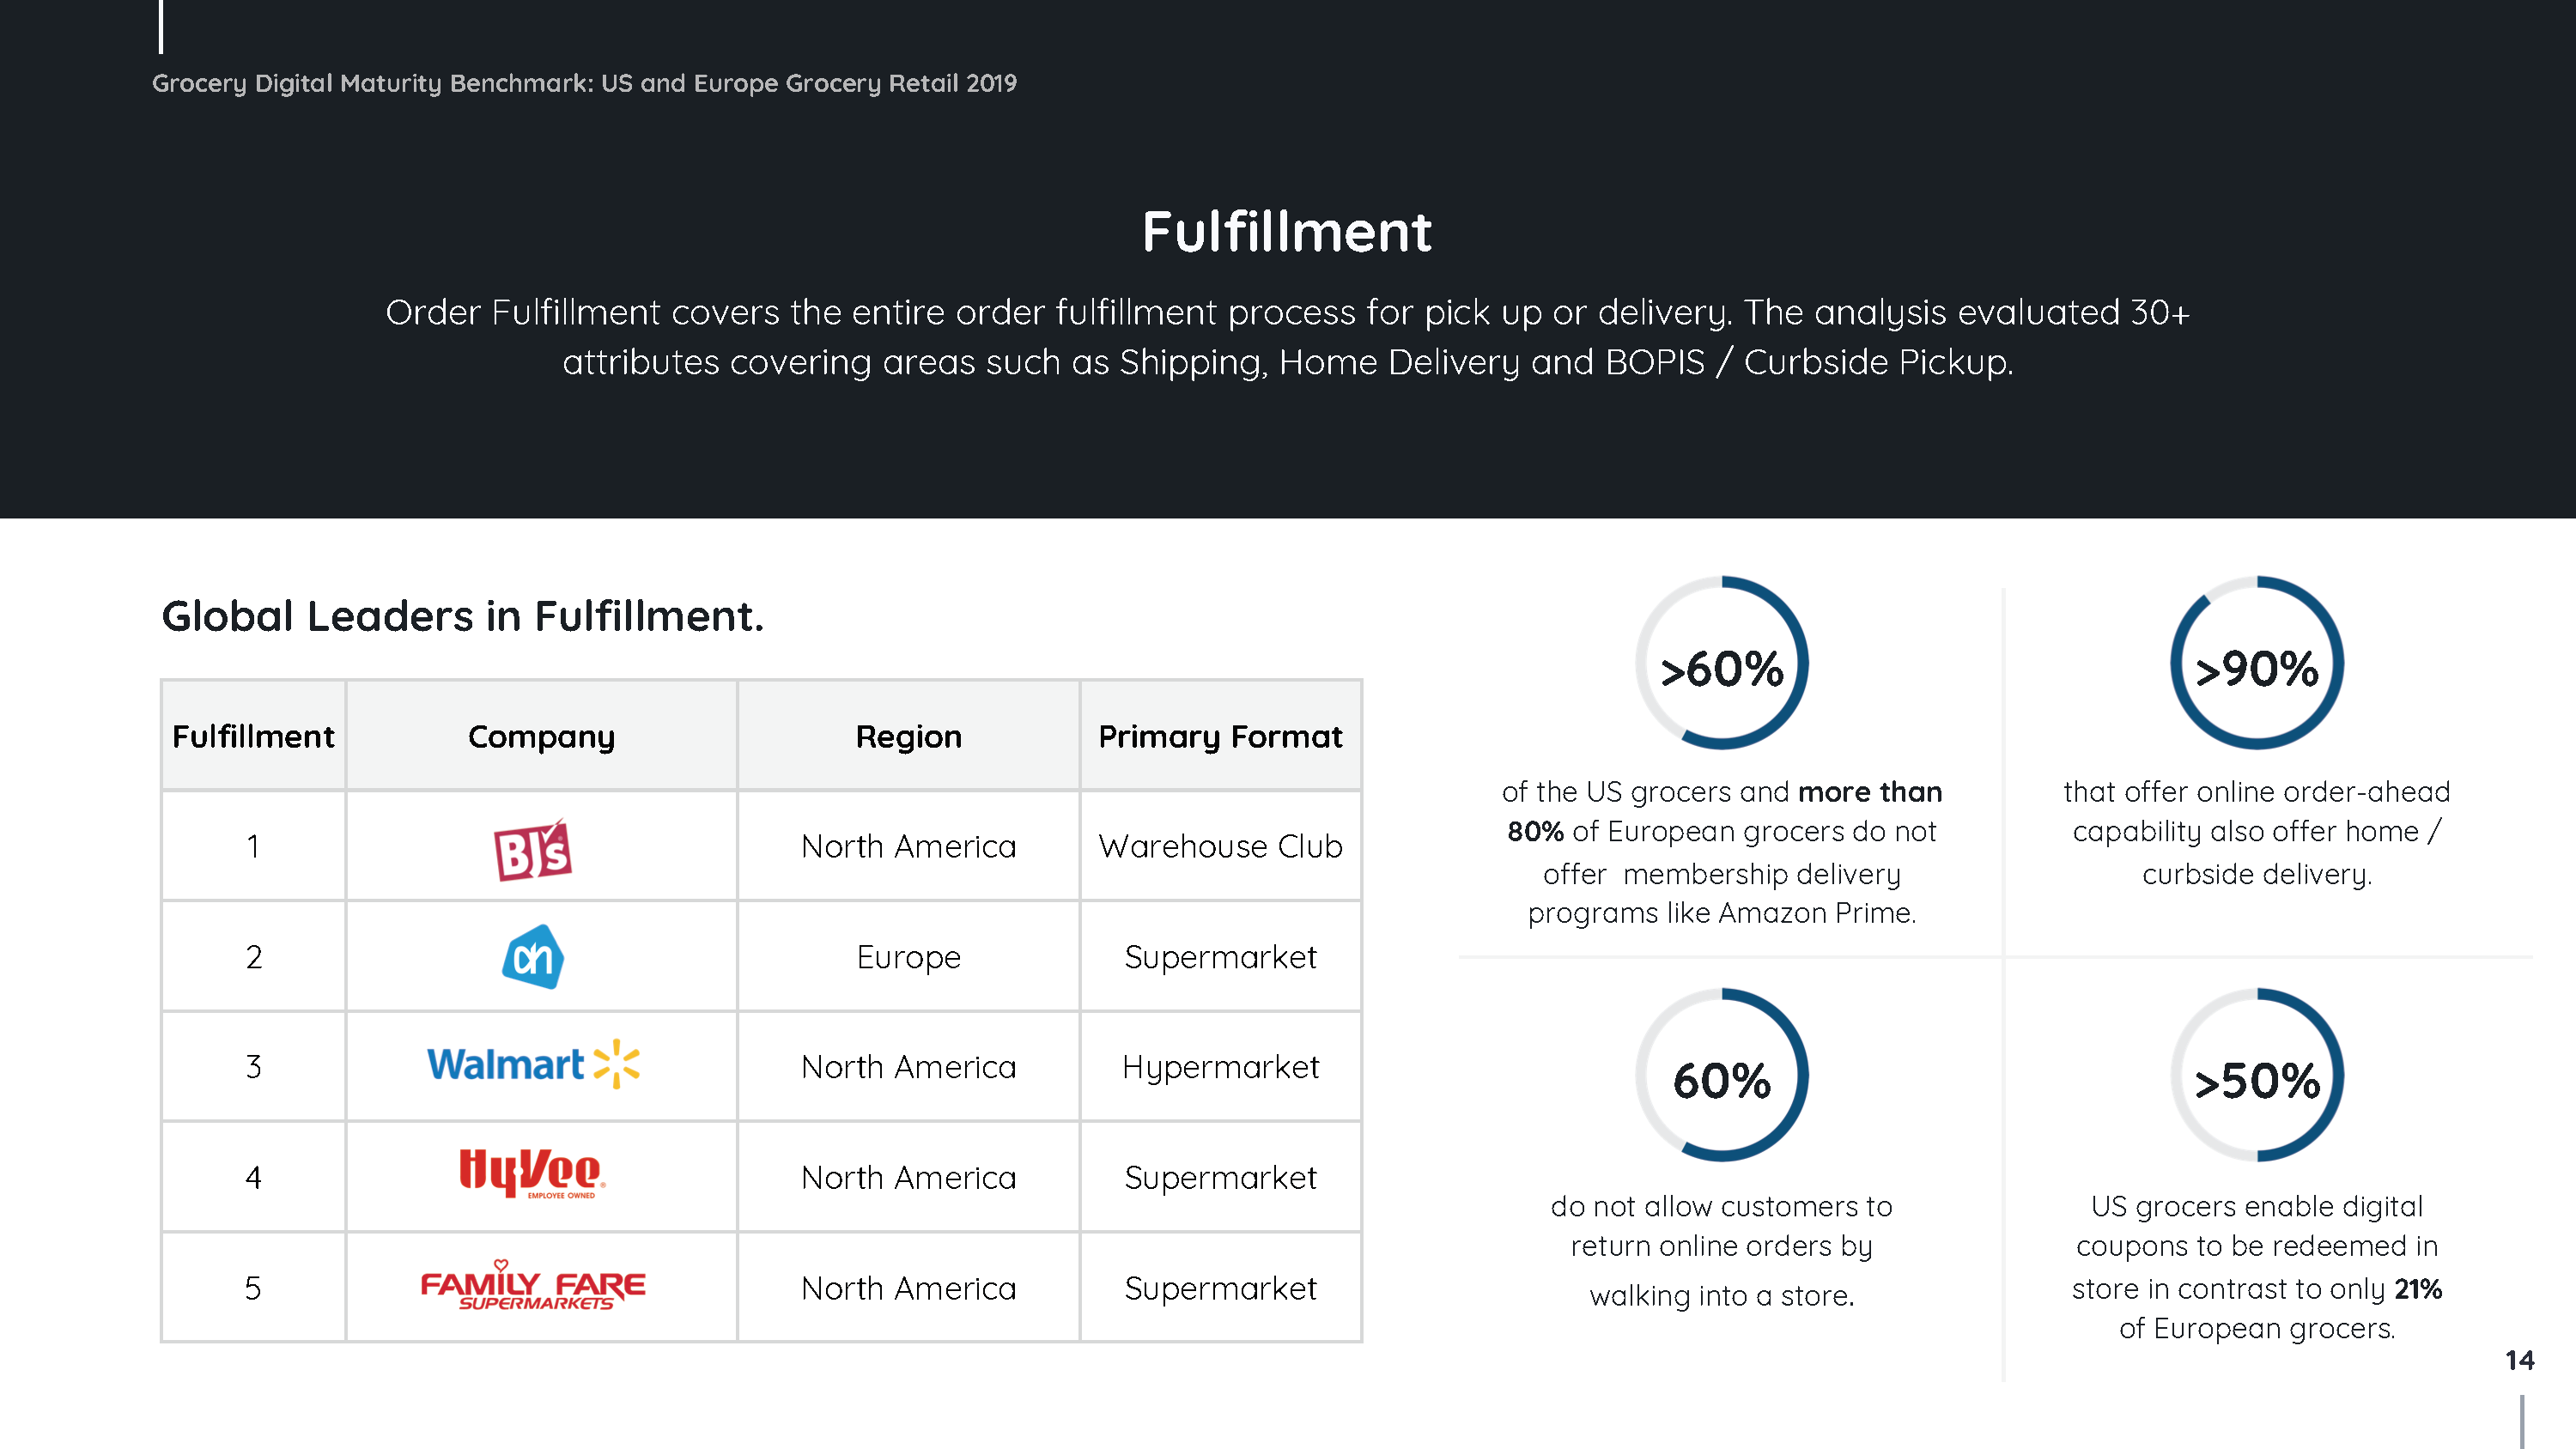
Task: Select the Primary Format column header
Action: coord(1220,737)
